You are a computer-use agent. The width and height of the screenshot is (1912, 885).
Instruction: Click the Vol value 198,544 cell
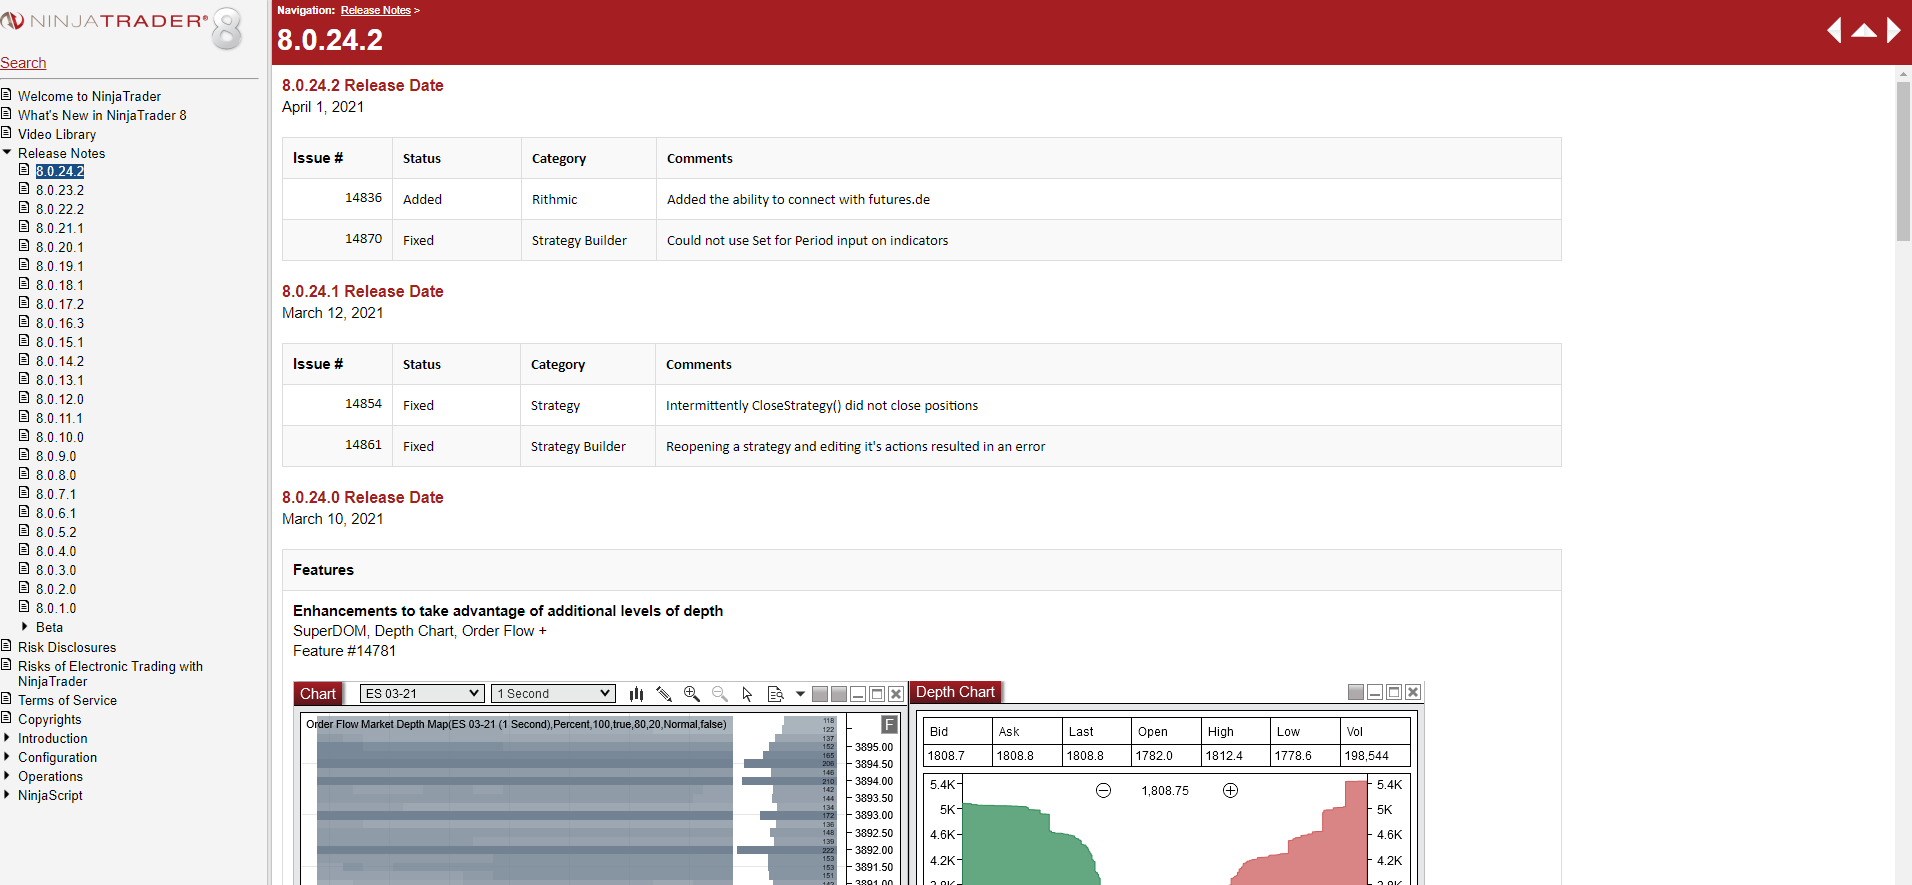click(1375, 756)
